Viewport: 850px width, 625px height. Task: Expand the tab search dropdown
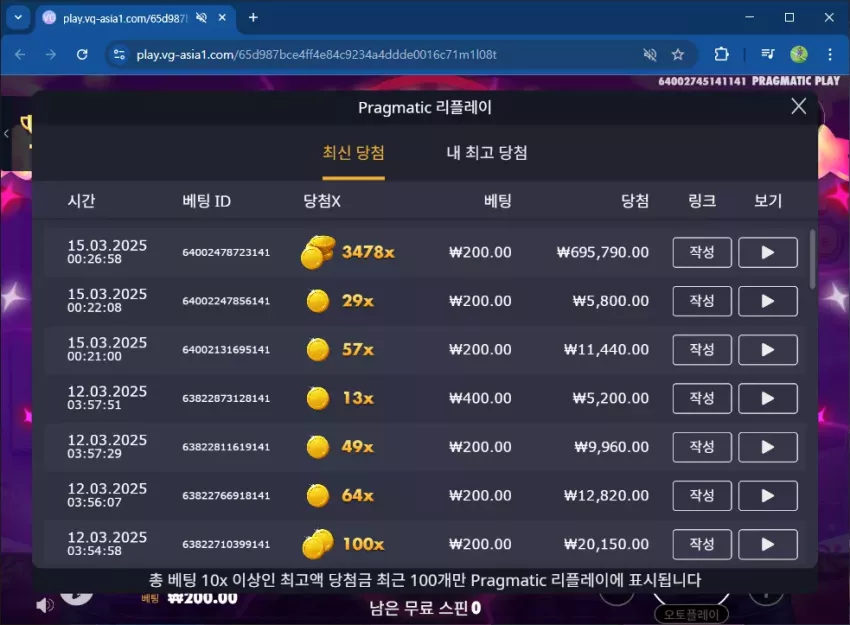pos(18,17)
